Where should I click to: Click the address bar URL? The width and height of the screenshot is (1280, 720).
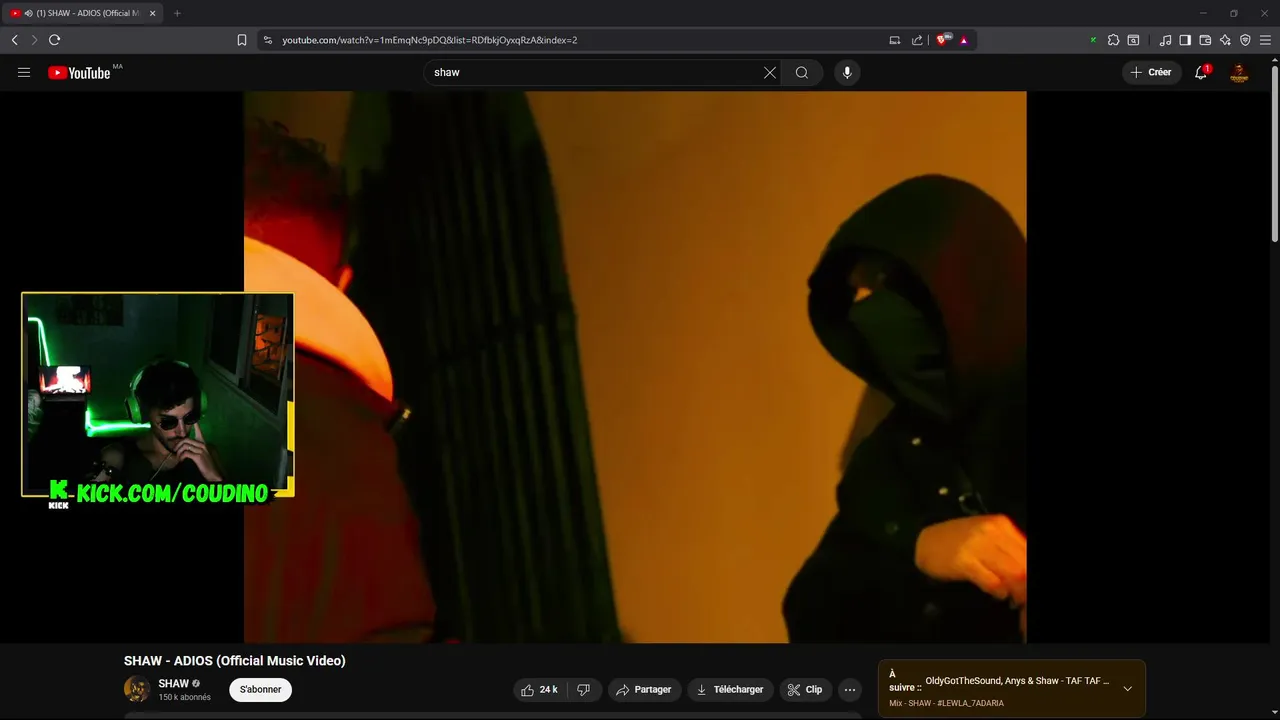[430, 40]
